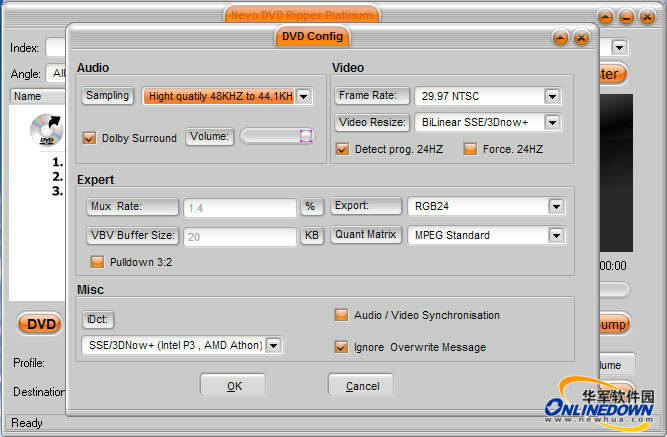This screenshot has width=667, height=437.
Task: Click the MPEG Standard matrix value
Action: (x=452, y=235)
